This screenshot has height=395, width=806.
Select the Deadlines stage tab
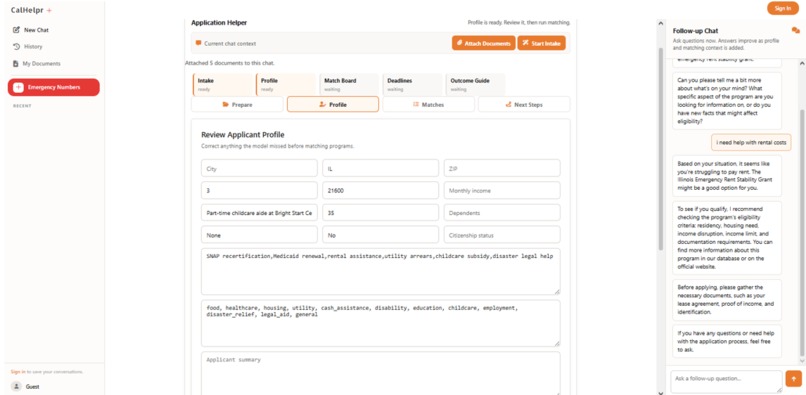click(412, 84)
